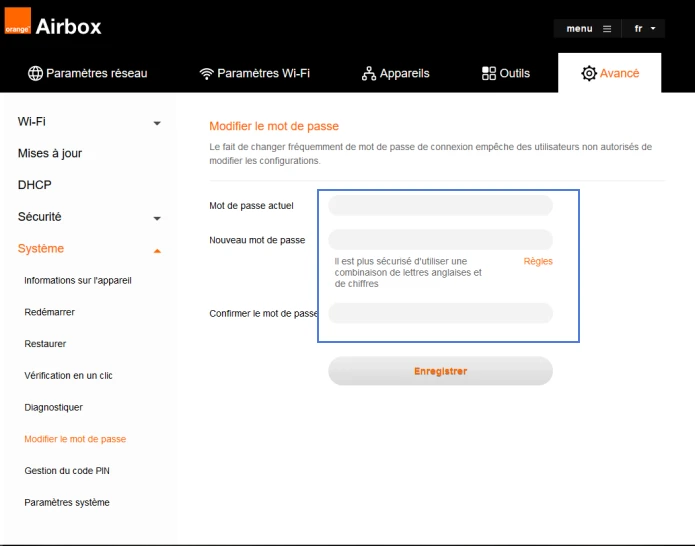
Task: Switch to Paramètres réseau tab
Action: point(88,73)
